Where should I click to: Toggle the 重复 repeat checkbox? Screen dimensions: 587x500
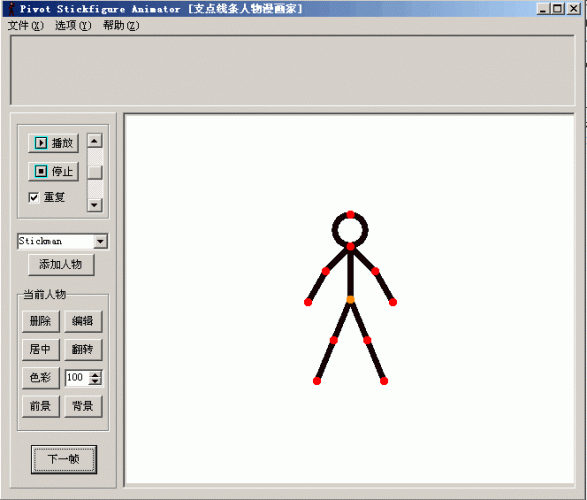(34, 197)
